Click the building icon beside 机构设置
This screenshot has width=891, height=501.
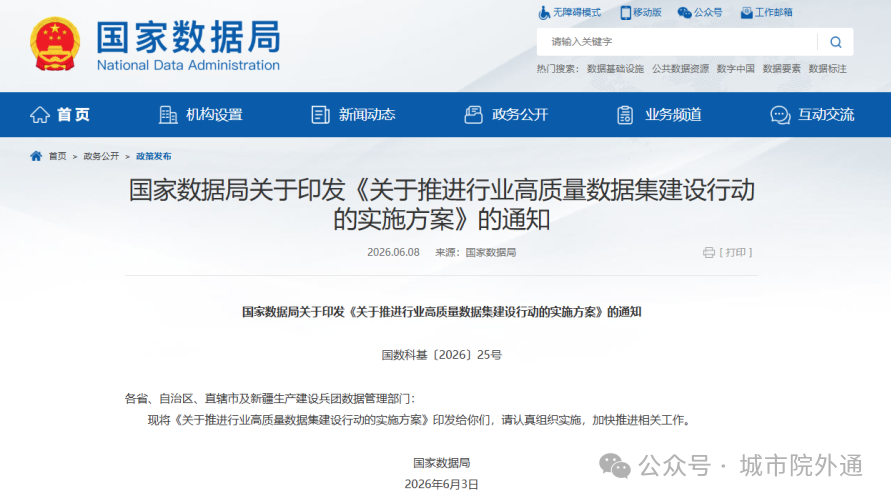tap(168, 115)
